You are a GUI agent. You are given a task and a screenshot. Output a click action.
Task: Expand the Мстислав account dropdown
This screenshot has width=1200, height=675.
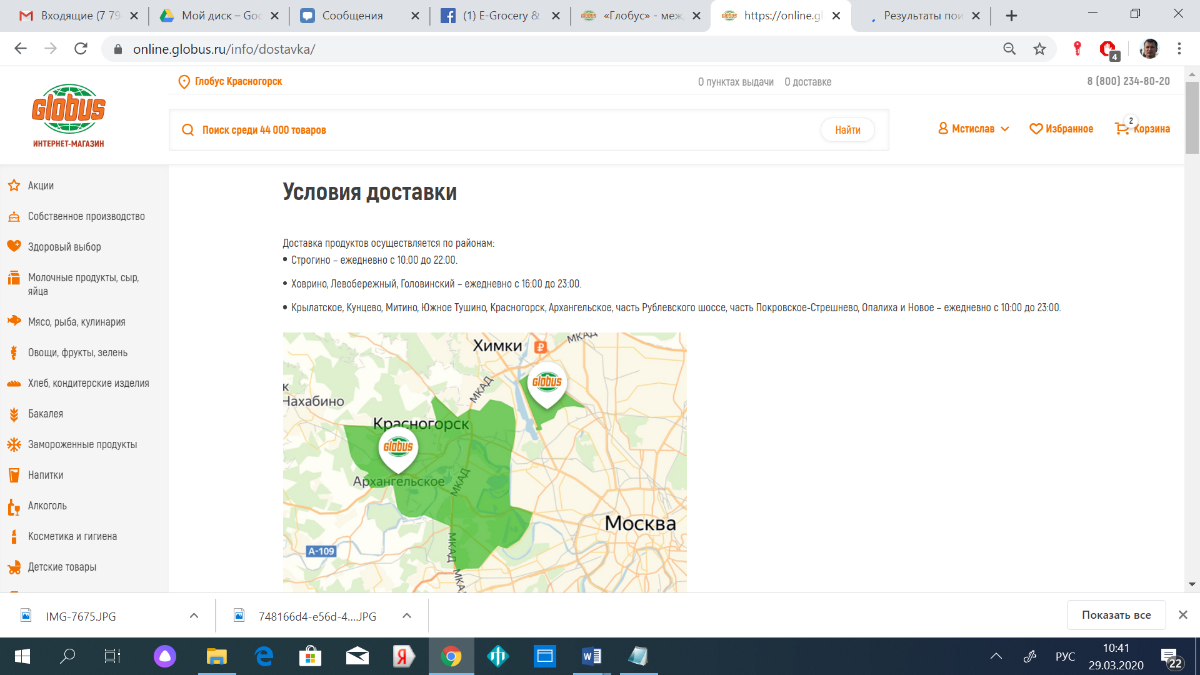pyautogui.click(x=1005, y=129)
